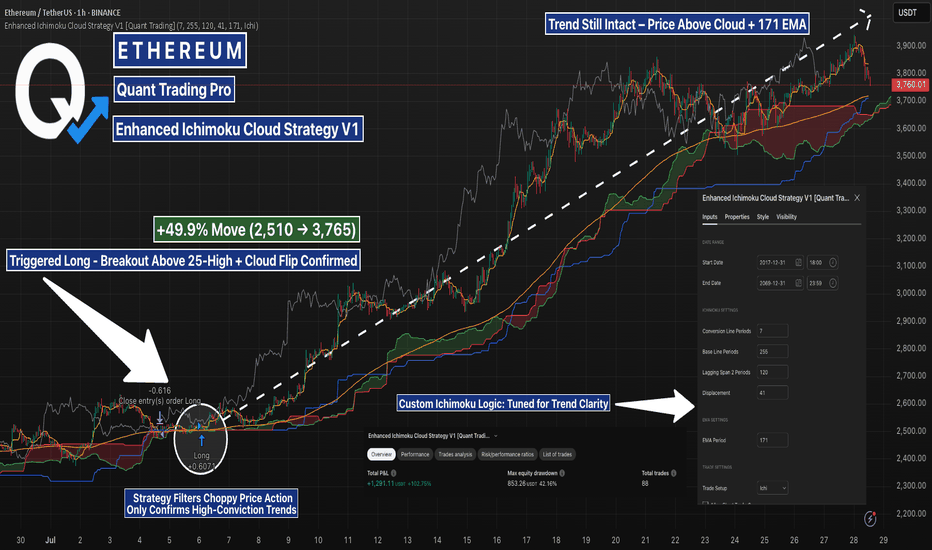Viewport: 932px width, 550px height.
Task: Select the Overview tab in strategy tester
Action: pyautogui.click(x=381, y=454)
